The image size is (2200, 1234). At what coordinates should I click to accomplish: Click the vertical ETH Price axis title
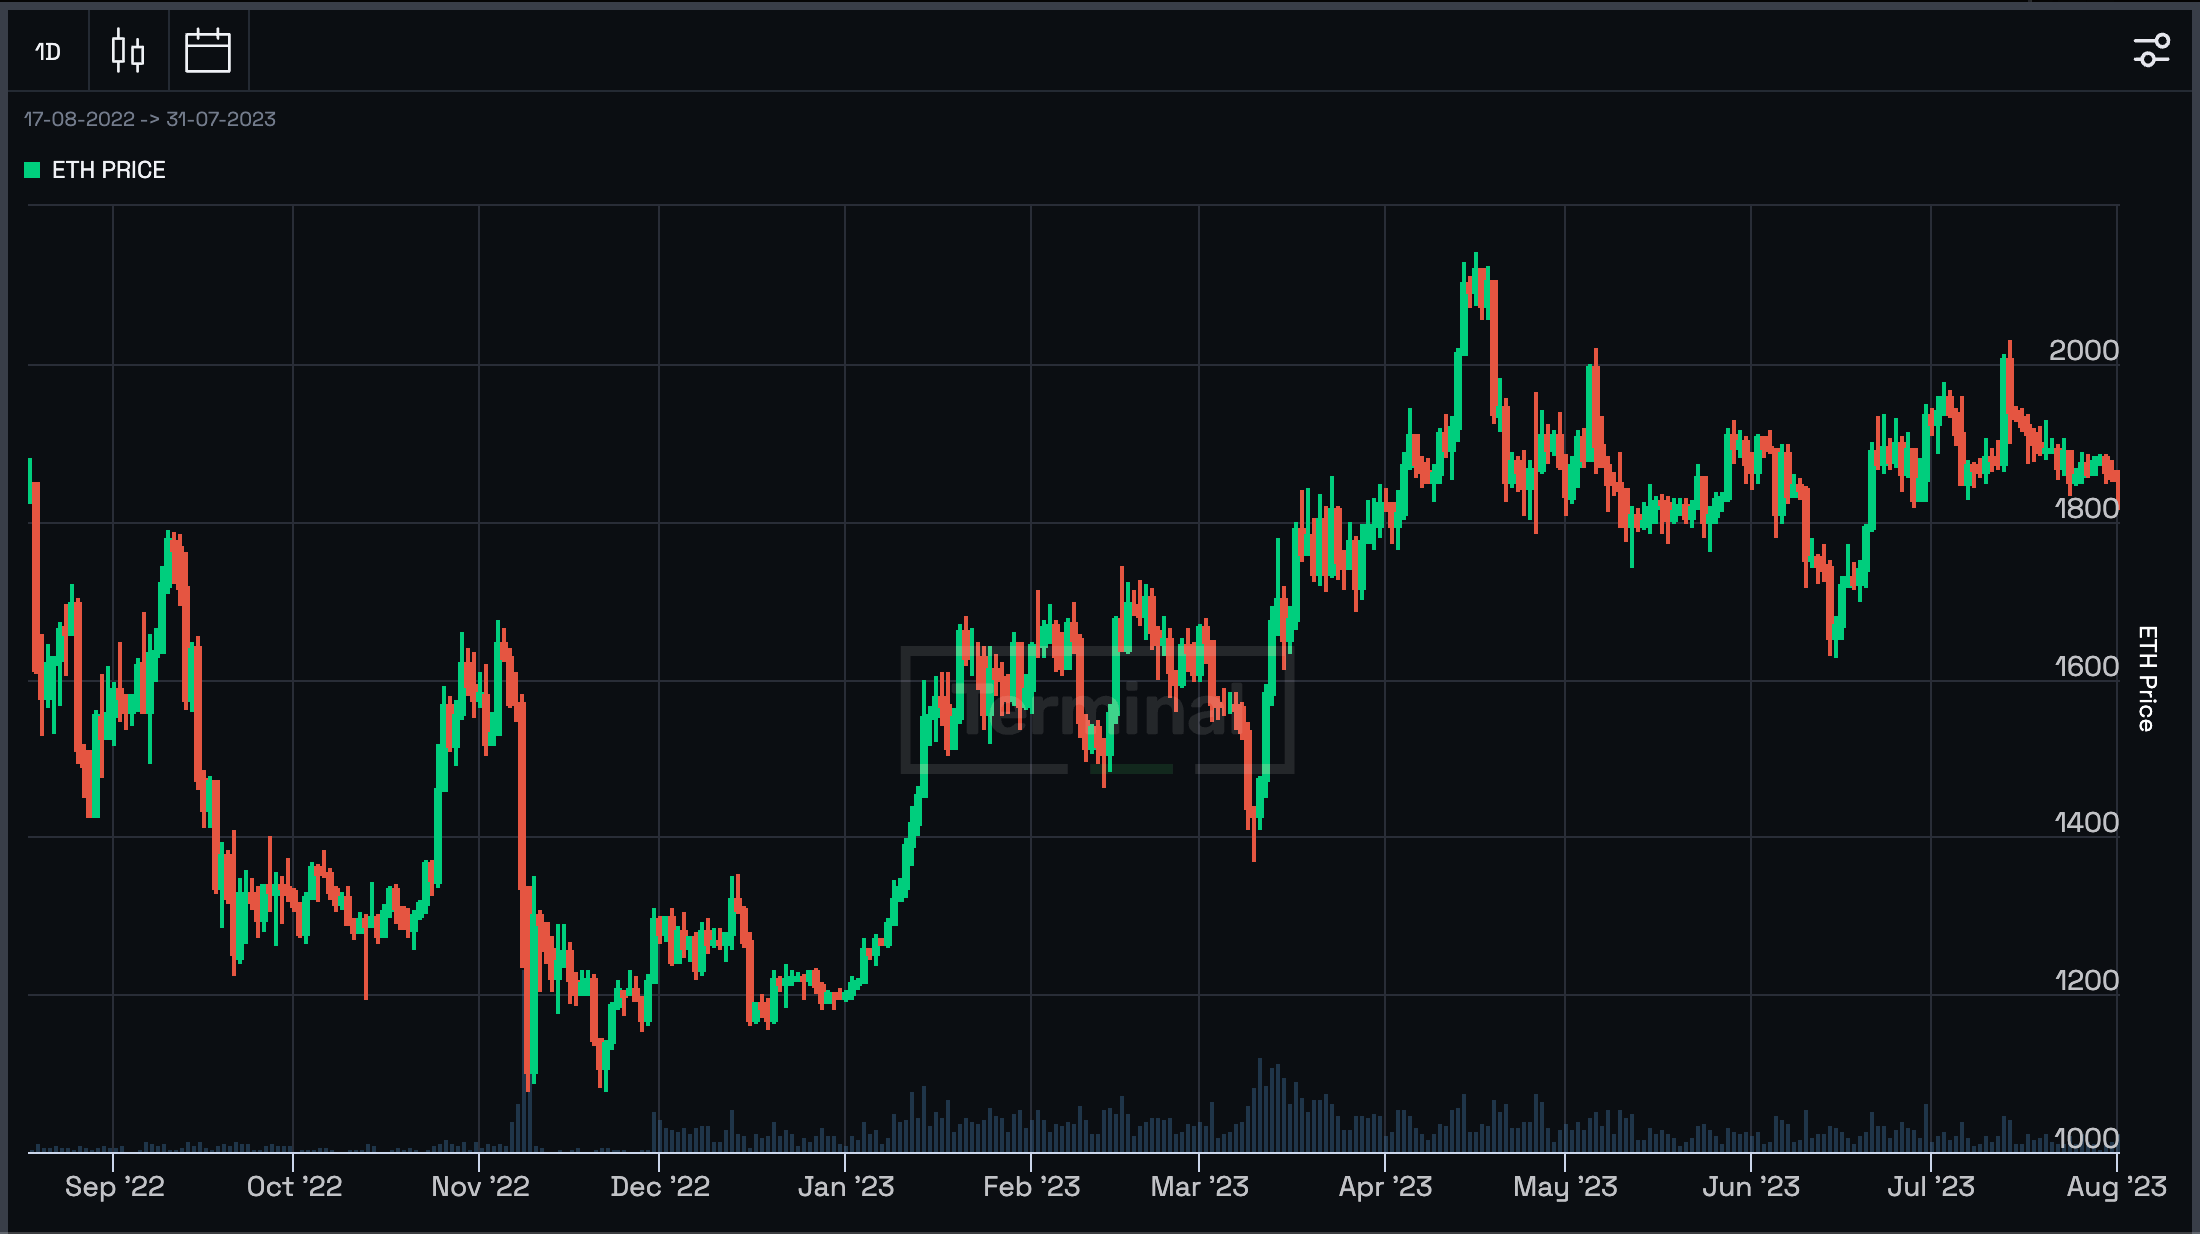[2146, 679]
